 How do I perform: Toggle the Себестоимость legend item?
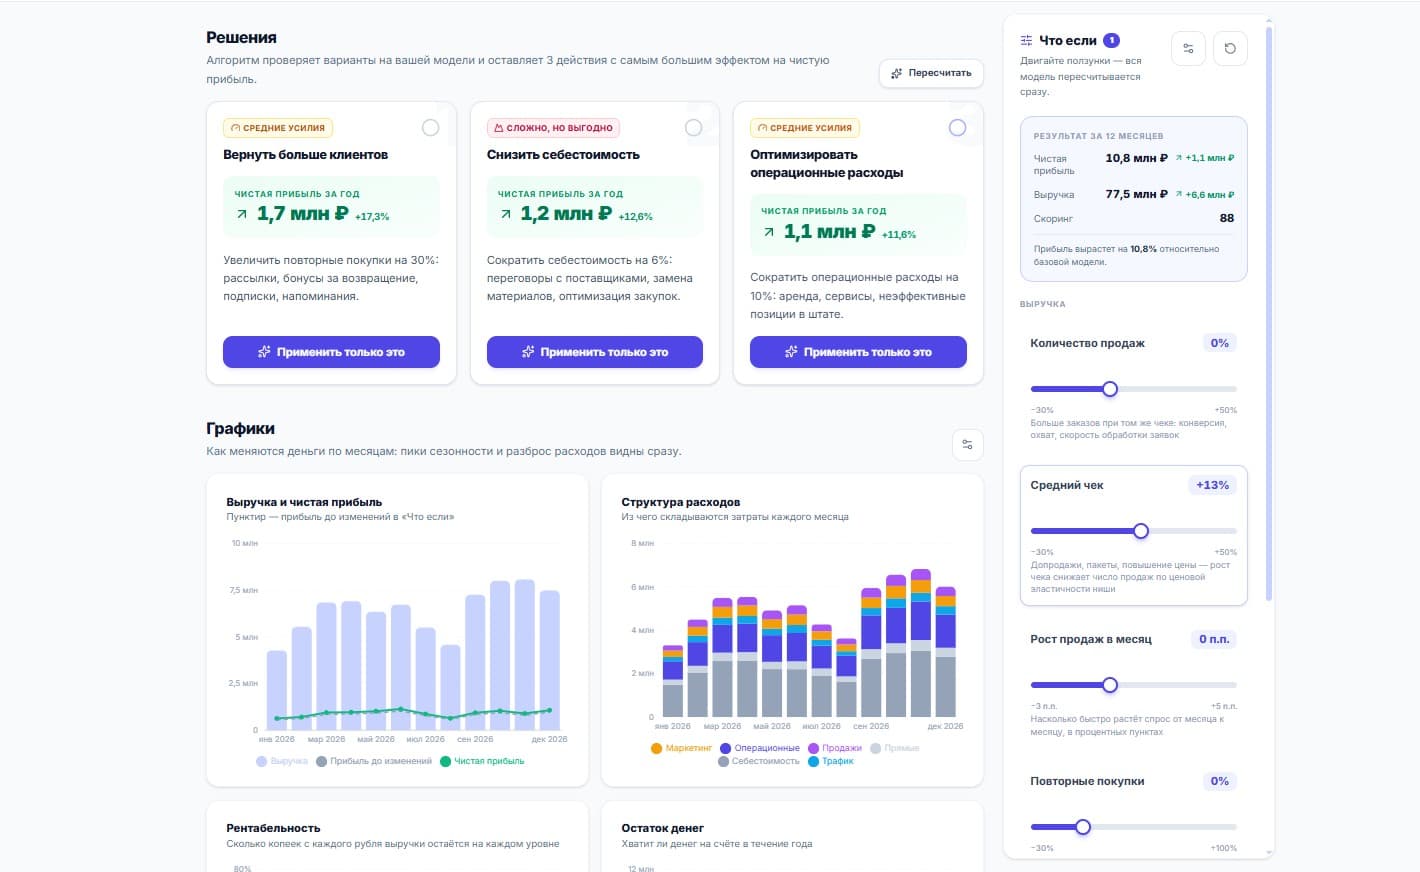(x=758, y=761)
